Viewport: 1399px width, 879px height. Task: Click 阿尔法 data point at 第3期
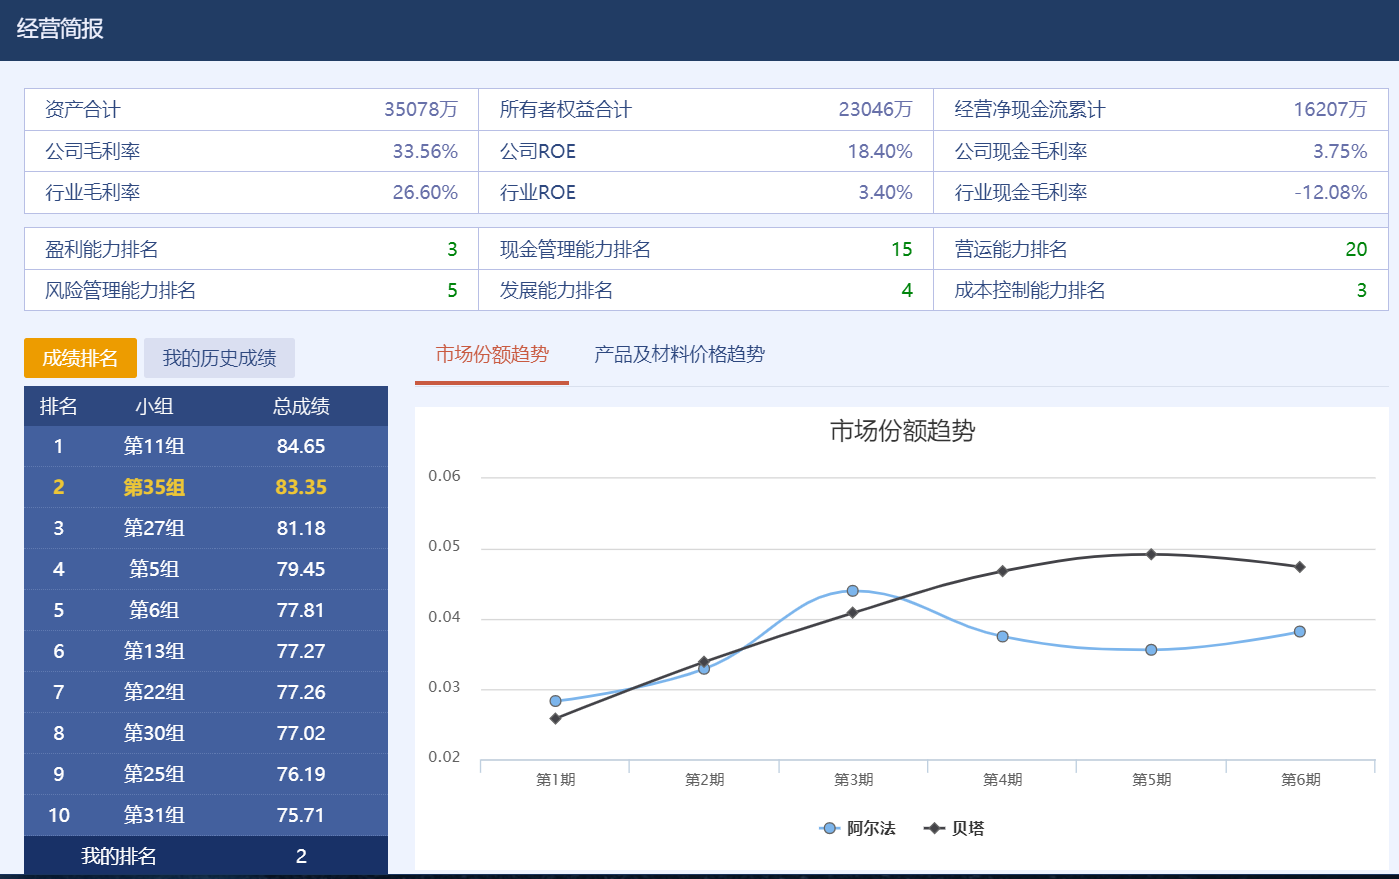pyautogui.click(x=853, y=591)
